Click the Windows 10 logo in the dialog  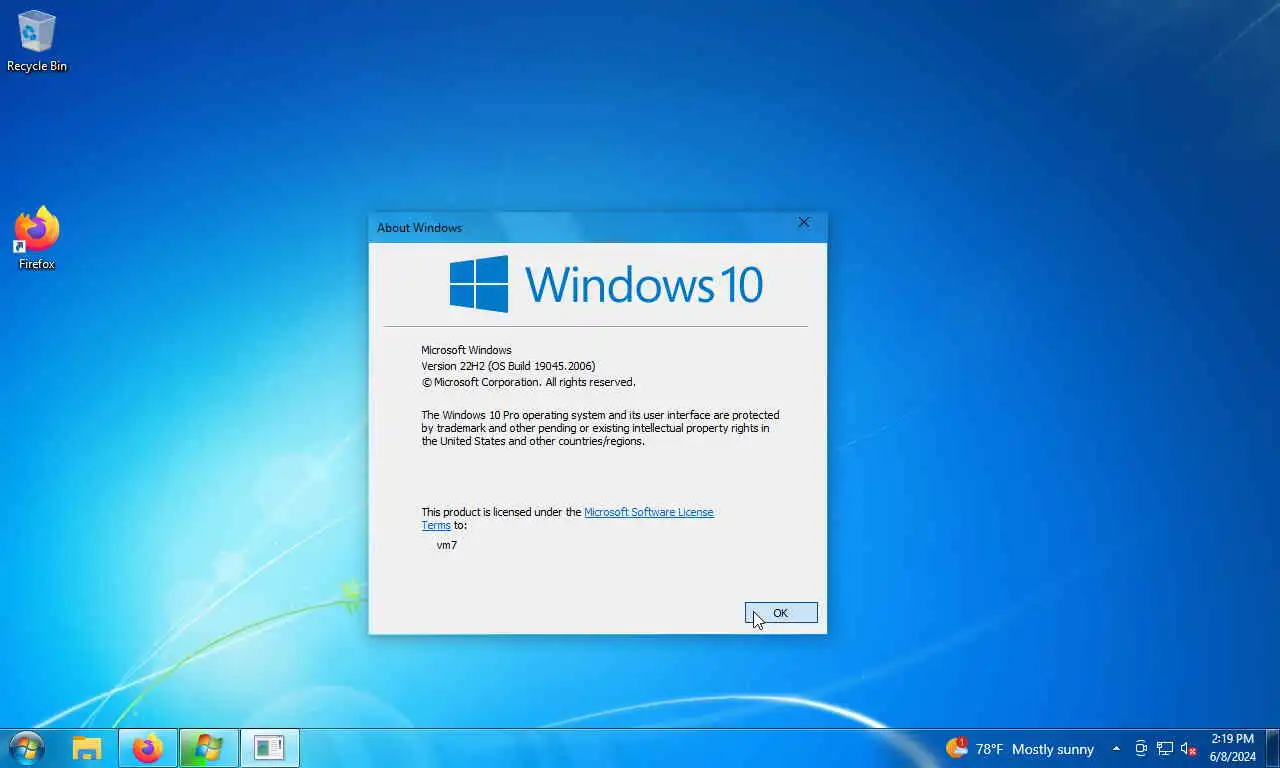click(606, 284)
